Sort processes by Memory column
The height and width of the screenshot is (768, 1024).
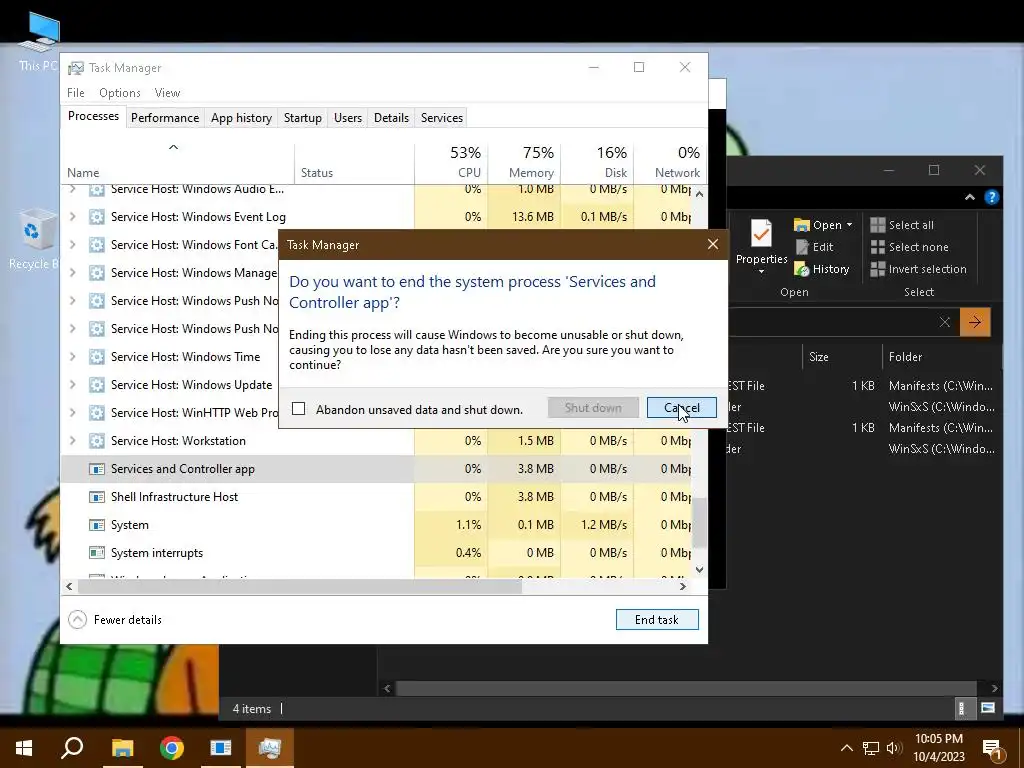point(524,162)
